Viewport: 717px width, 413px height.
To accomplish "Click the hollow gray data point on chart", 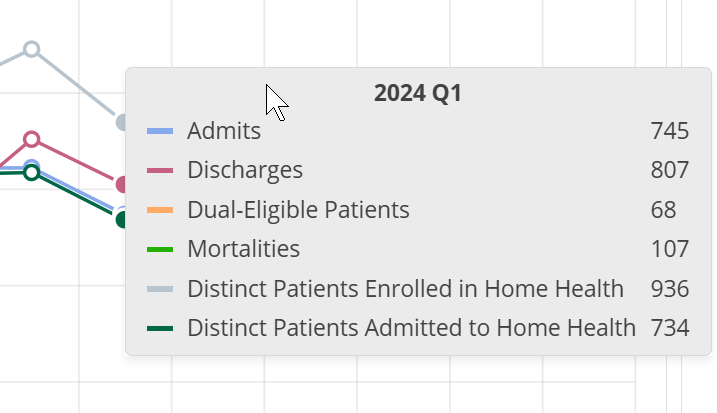I will (32, 48).
